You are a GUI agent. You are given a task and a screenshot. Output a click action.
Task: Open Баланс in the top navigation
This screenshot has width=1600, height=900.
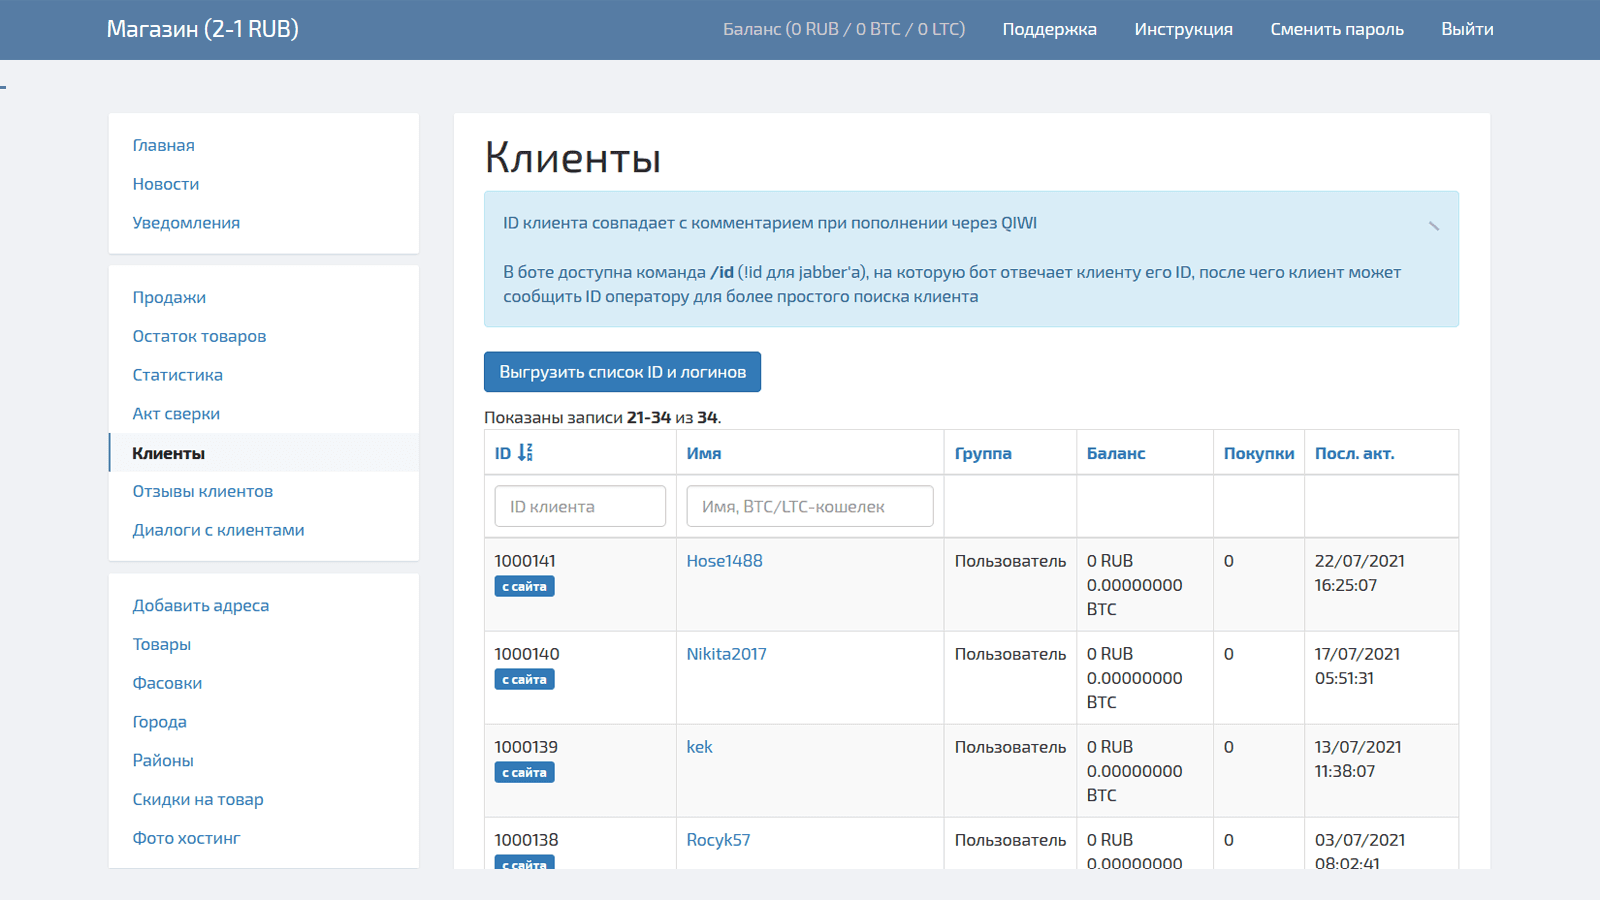pos(844,29)
